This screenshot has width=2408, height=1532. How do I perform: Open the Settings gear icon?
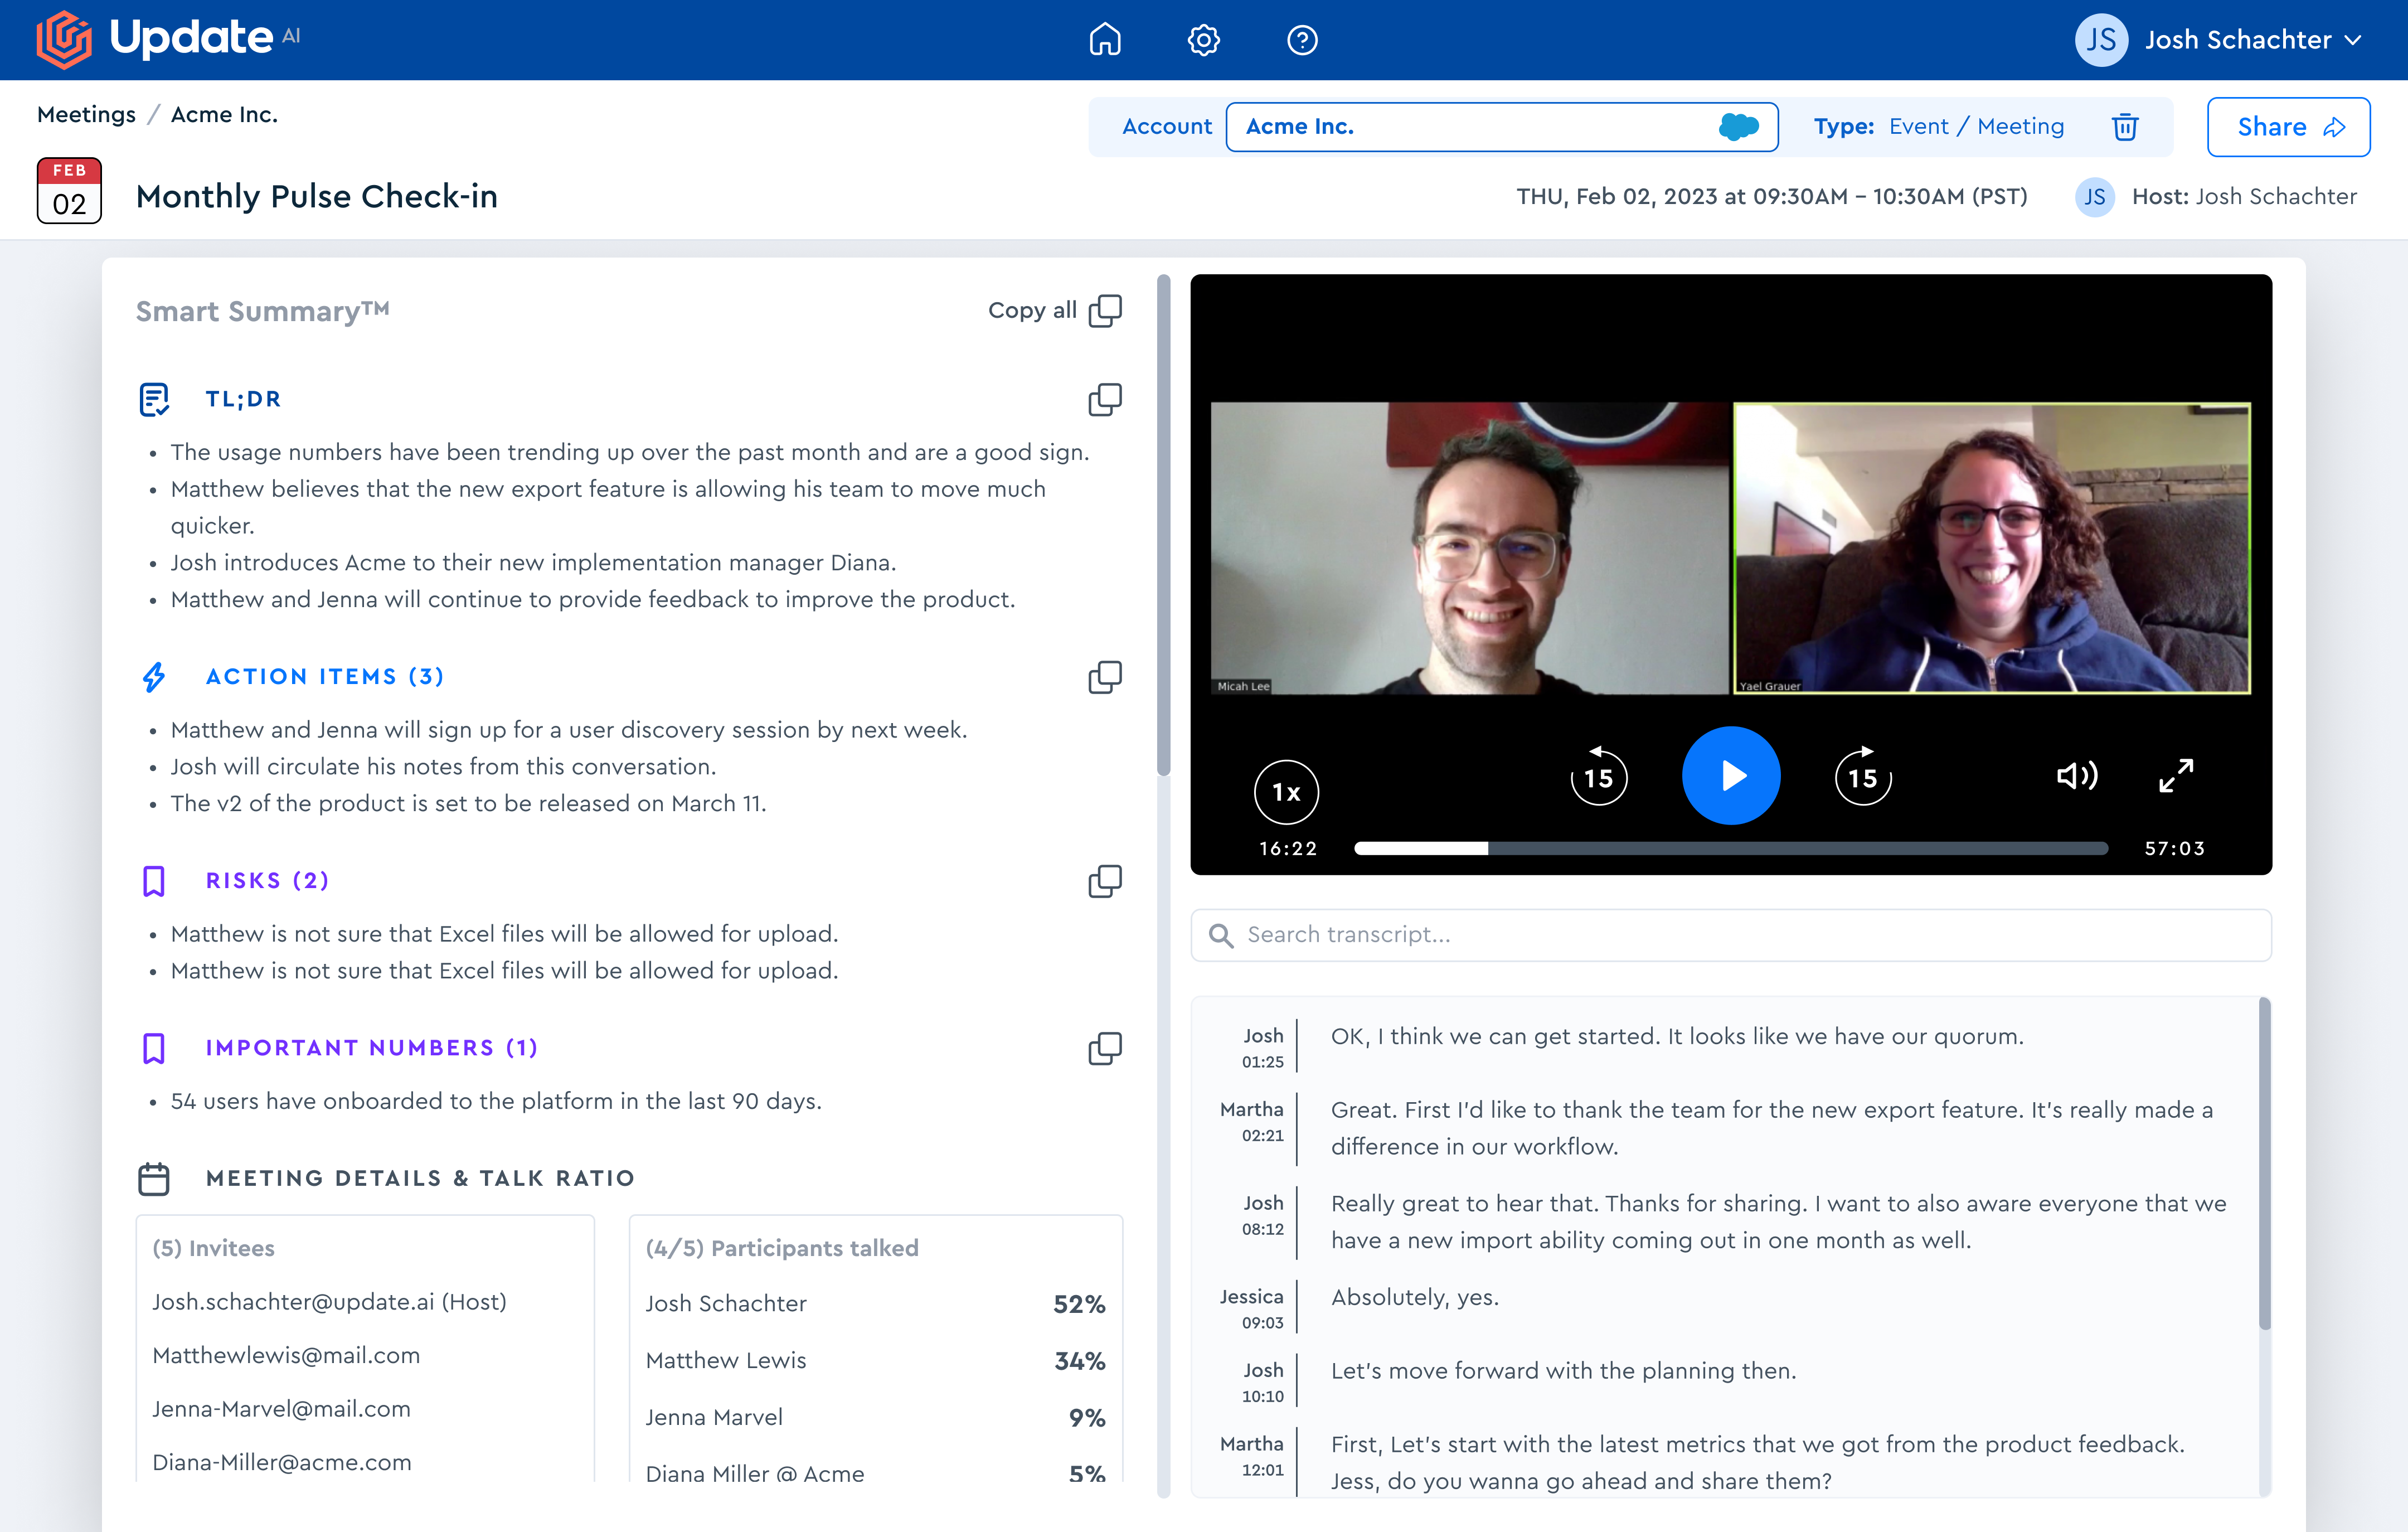1203,40
